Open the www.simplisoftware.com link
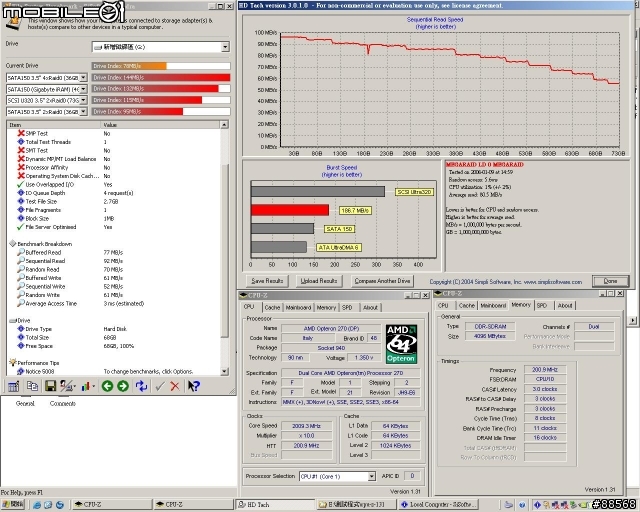640x512 pixels. click(553, 282)
